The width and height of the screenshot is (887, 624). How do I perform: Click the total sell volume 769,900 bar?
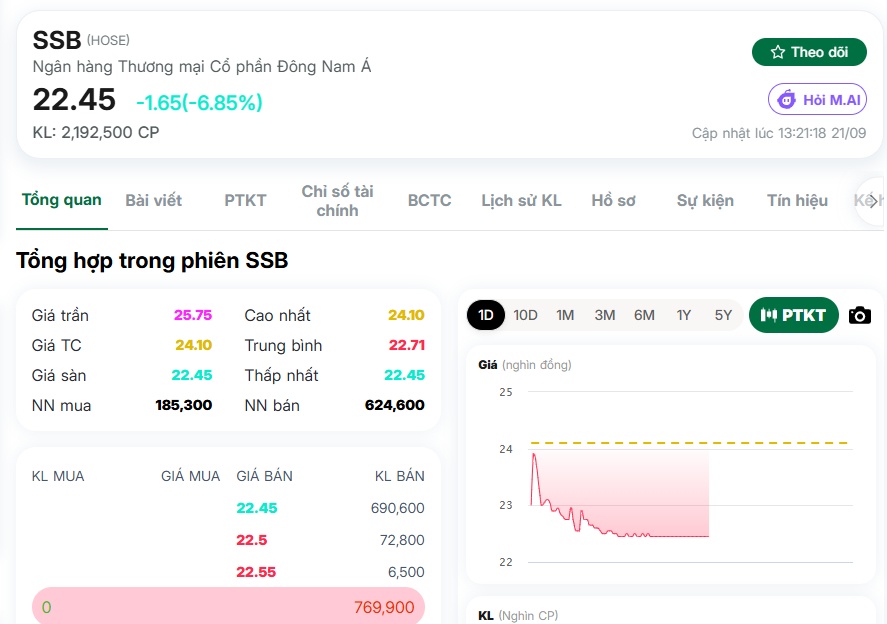pos(228,606)
